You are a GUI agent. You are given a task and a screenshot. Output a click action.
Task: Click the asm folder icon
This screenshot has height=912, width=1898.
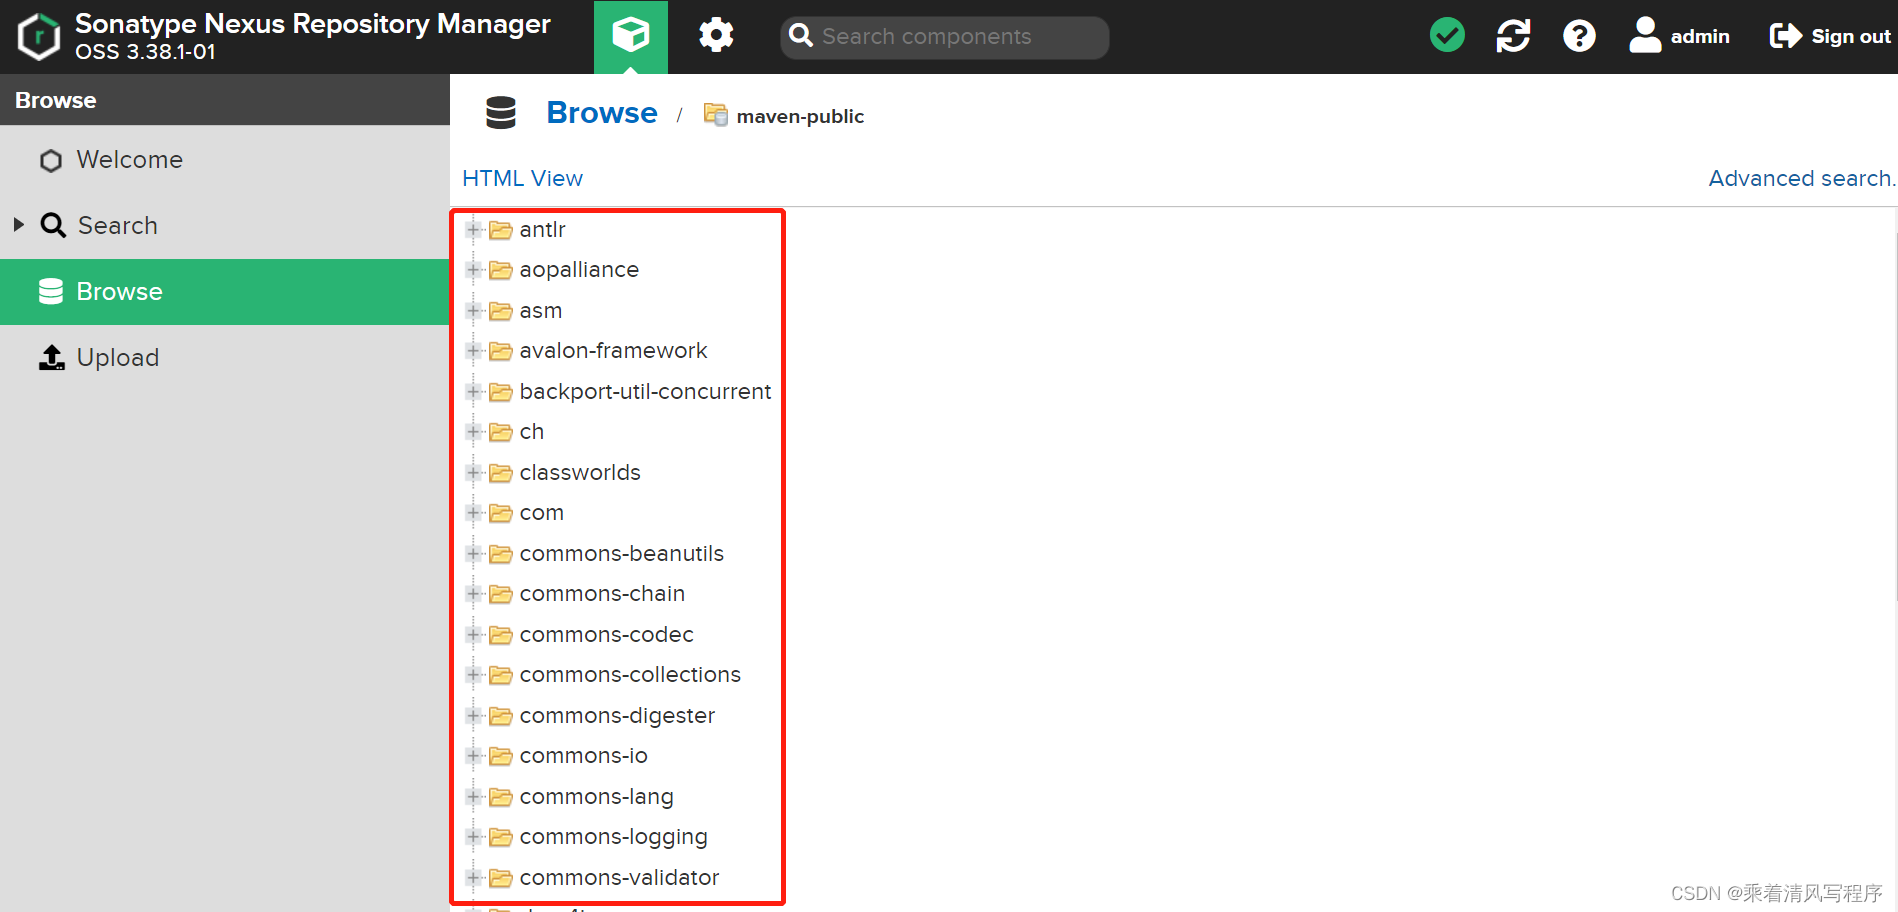(x=501, y=311)
